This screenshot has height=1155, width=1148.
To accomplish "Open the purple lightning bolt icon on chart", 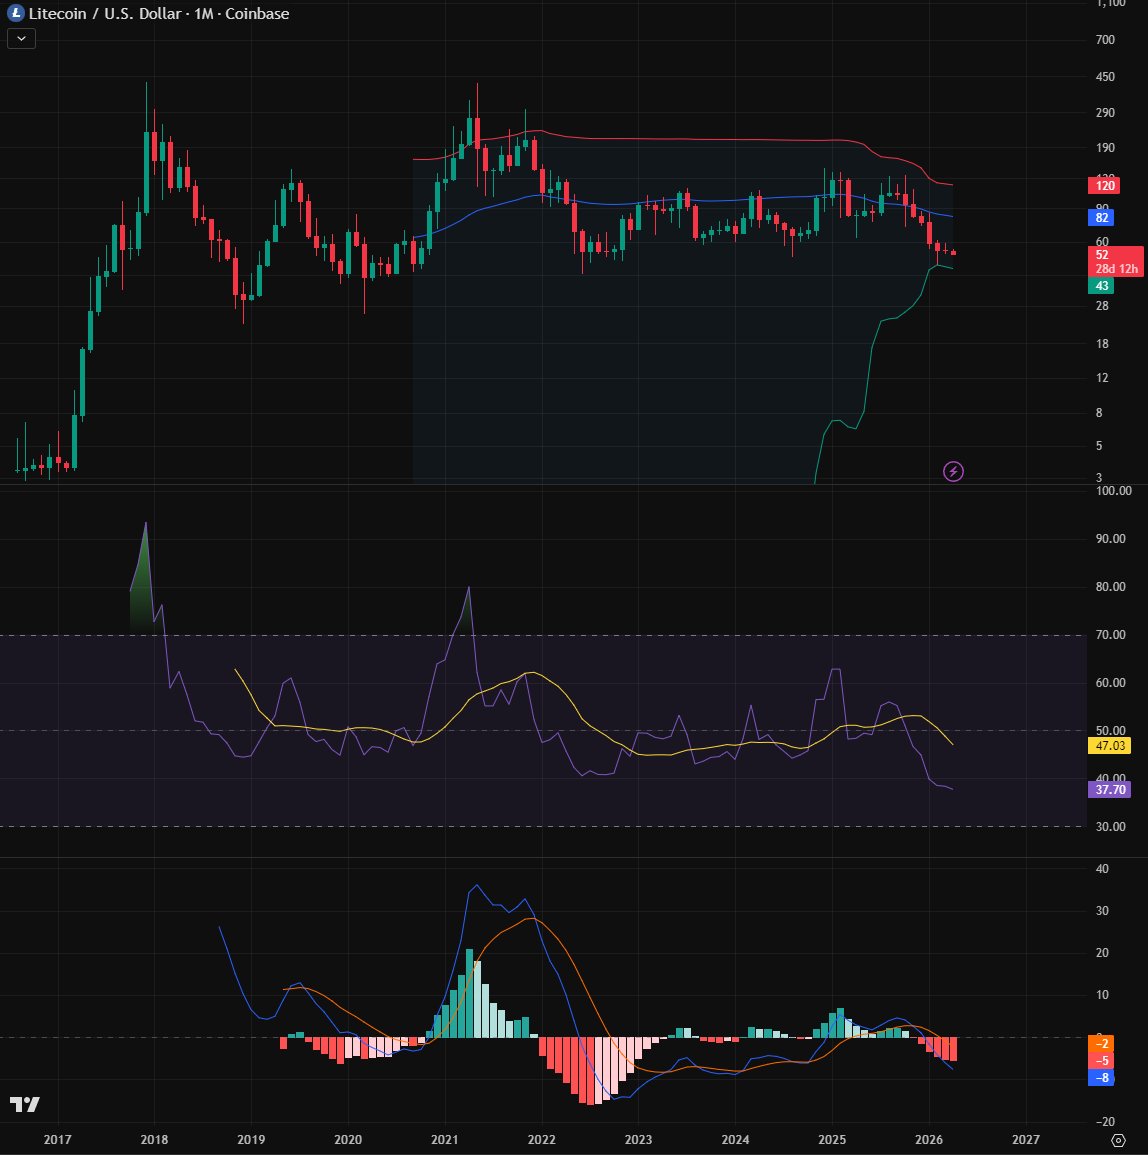I will (x=953, y=471).
